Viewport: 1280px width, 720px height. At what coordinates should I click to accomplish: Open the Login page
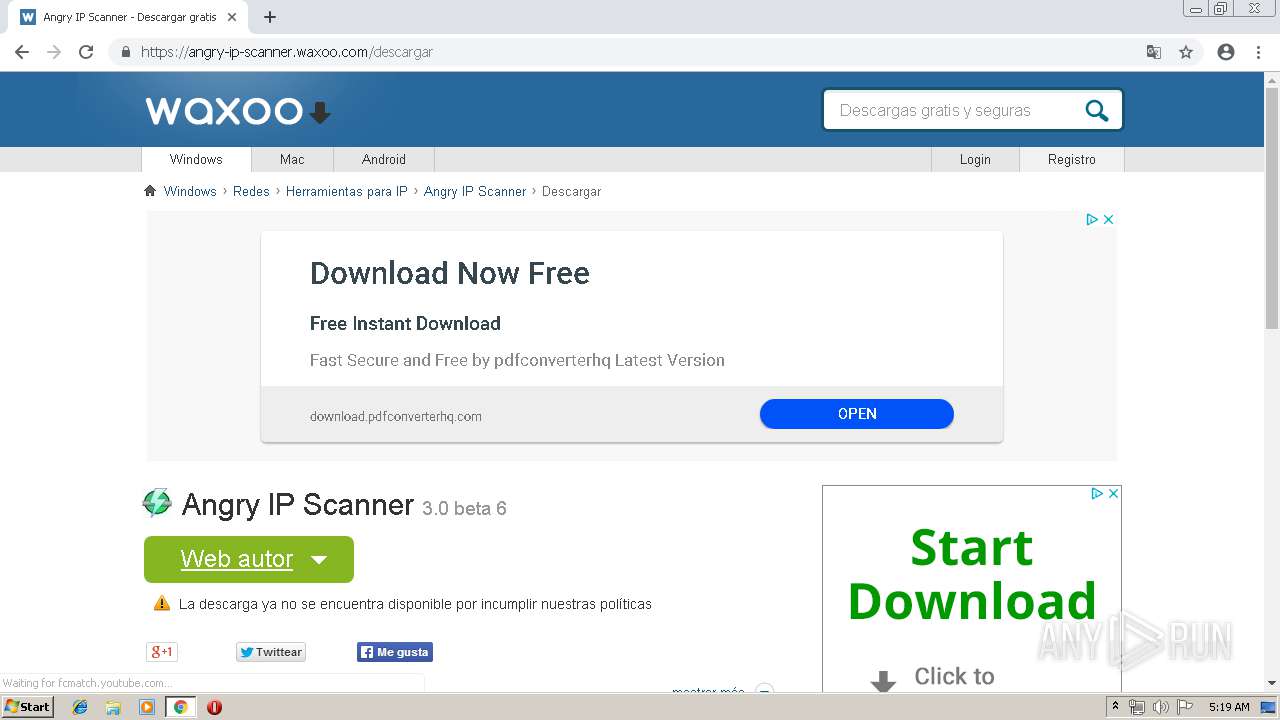[975, 159]
